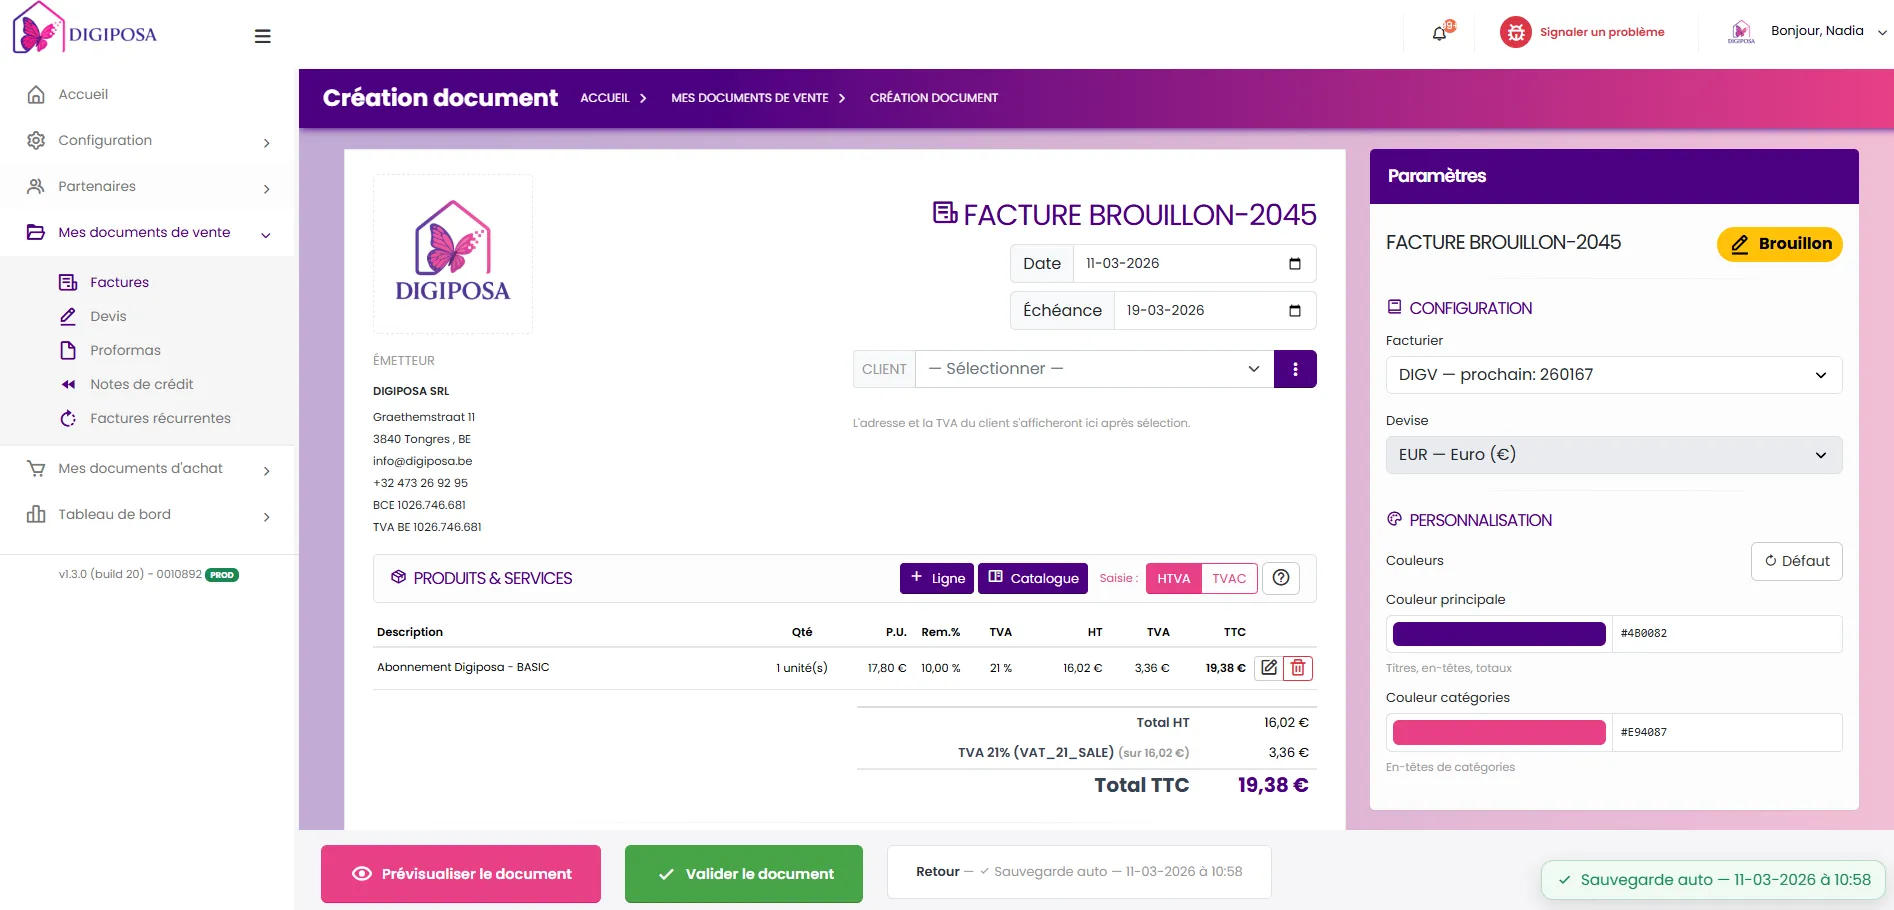Click the Signaler un problème alert icon
This screenshot has width=1894, height=910.
pyautogui.click(x=1514, y=31)
